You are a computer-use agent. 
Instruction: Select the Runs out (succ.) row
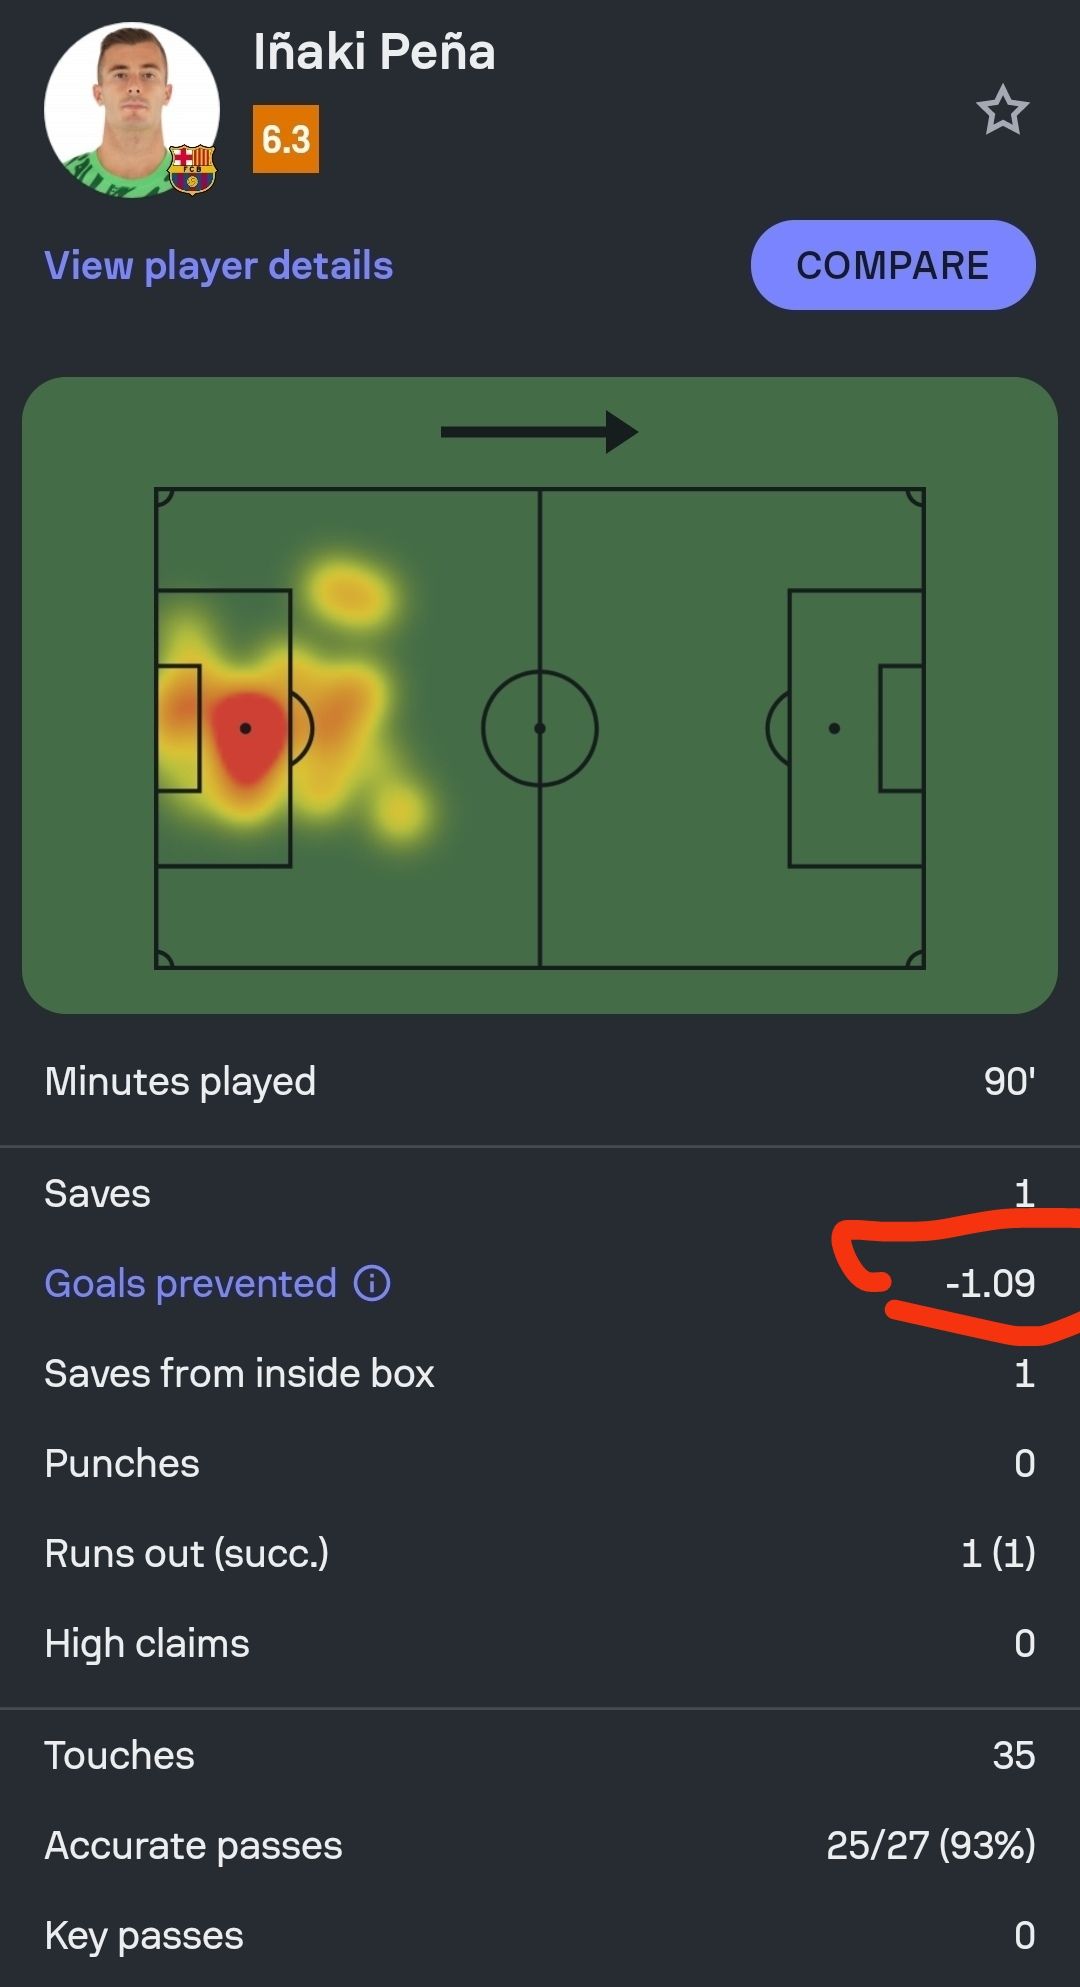540,1553
